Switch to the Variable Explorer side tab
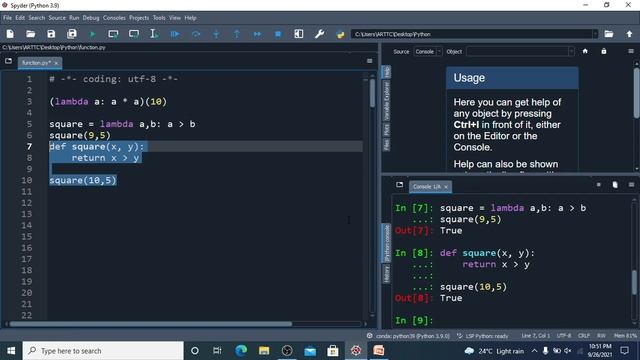This screenshot has height=360, width=640. [x=386, y=100]
